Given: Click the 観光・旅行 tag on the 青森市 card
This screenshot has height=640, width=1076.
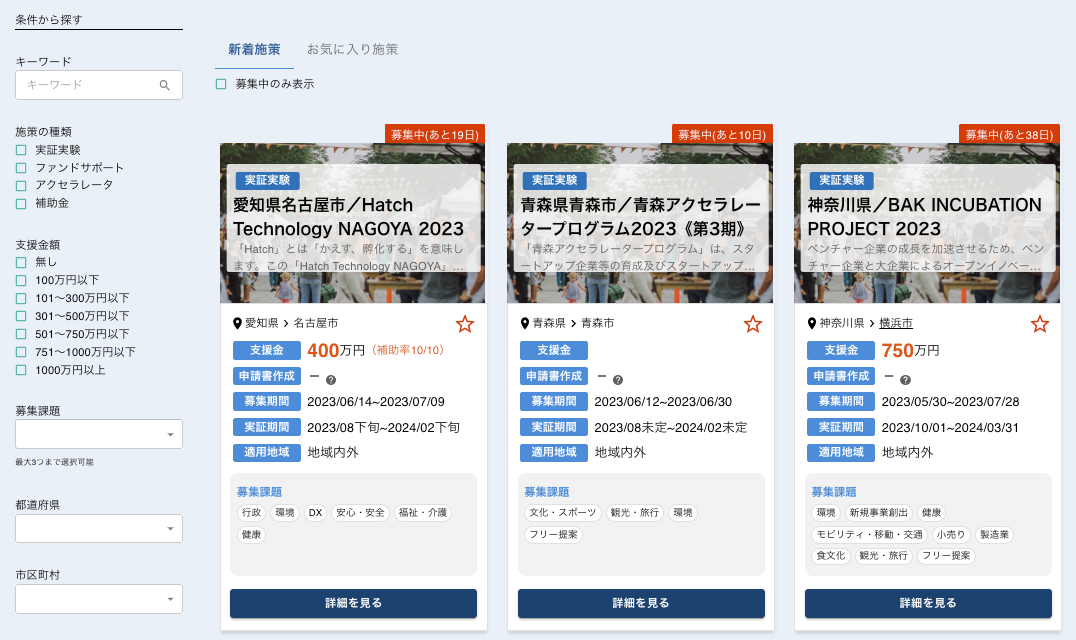Looking at the screenshot, I should pos(635,512).
